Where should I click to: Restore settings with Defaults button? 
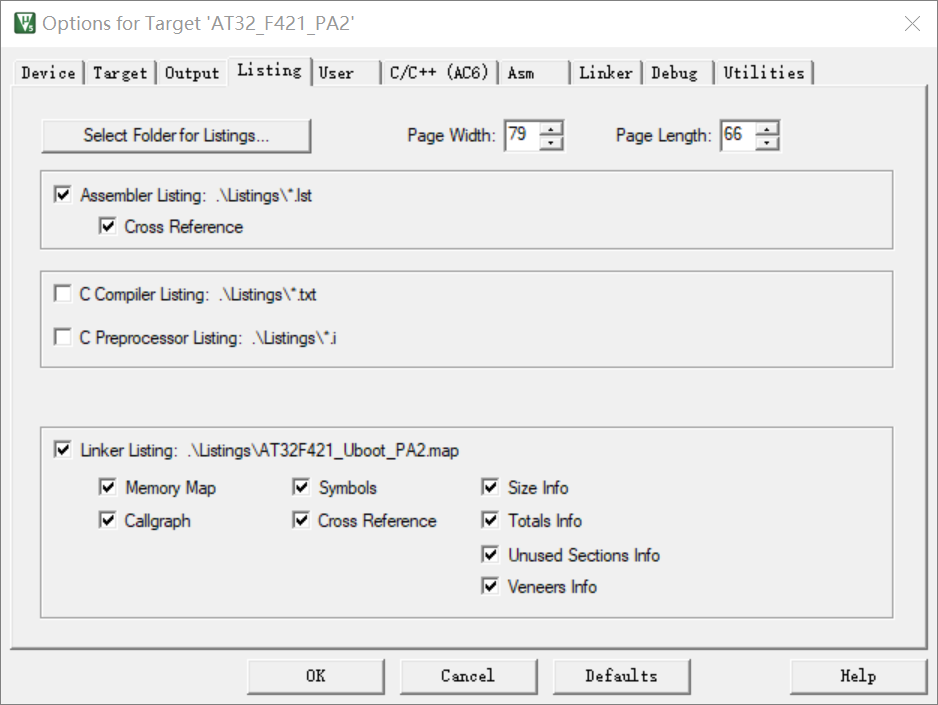[622, 676]
